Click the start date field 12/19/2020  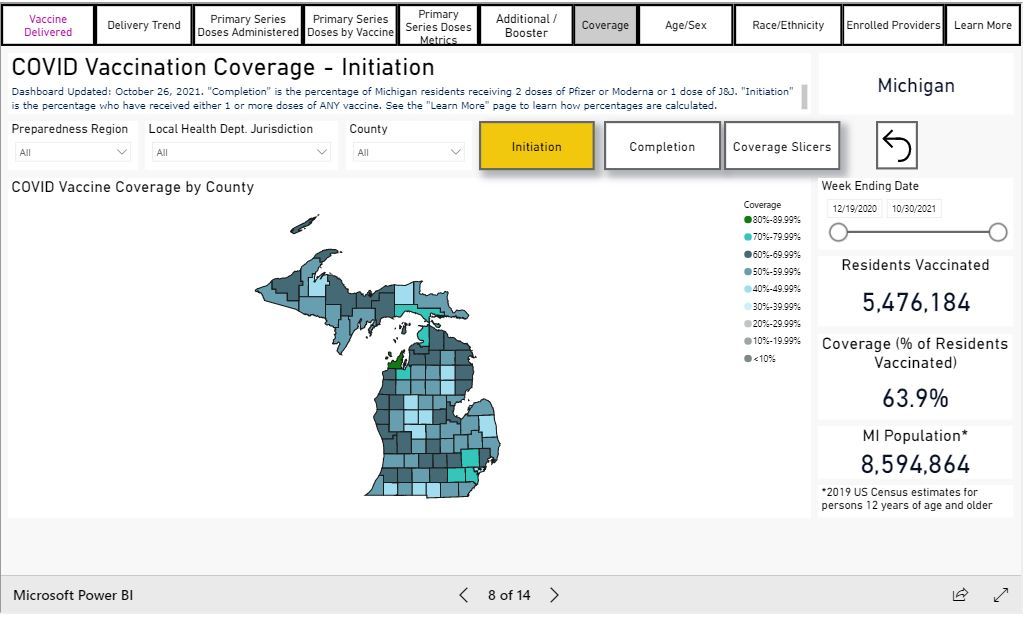(854, 209)
